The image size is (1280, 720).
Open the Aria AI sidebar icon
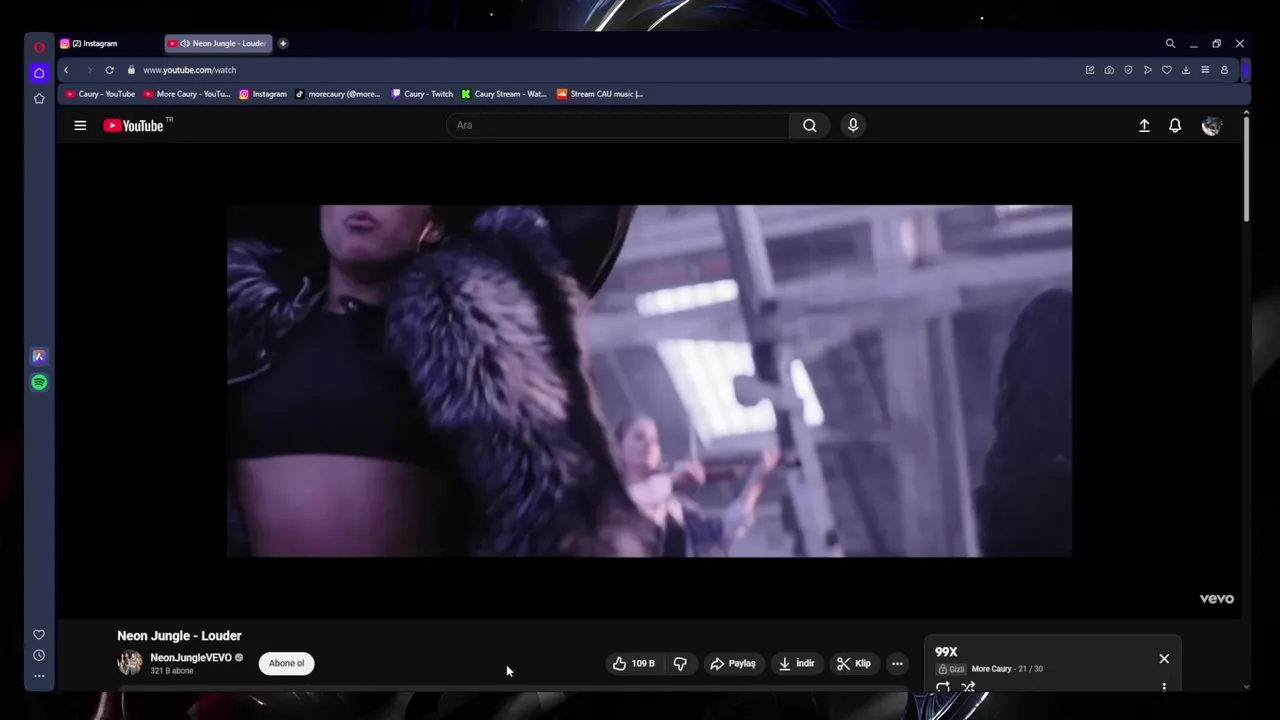[39, 356]
